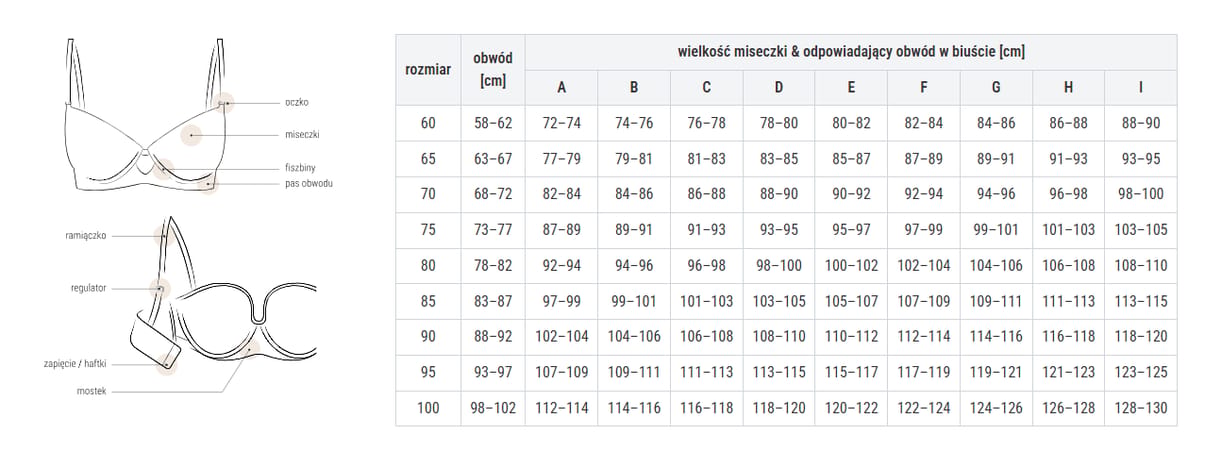Image resolution: width=1205 pixels, height=451 pixels.
Task: Click size 75 in the rozmiar column
Action: coord(428,230)
